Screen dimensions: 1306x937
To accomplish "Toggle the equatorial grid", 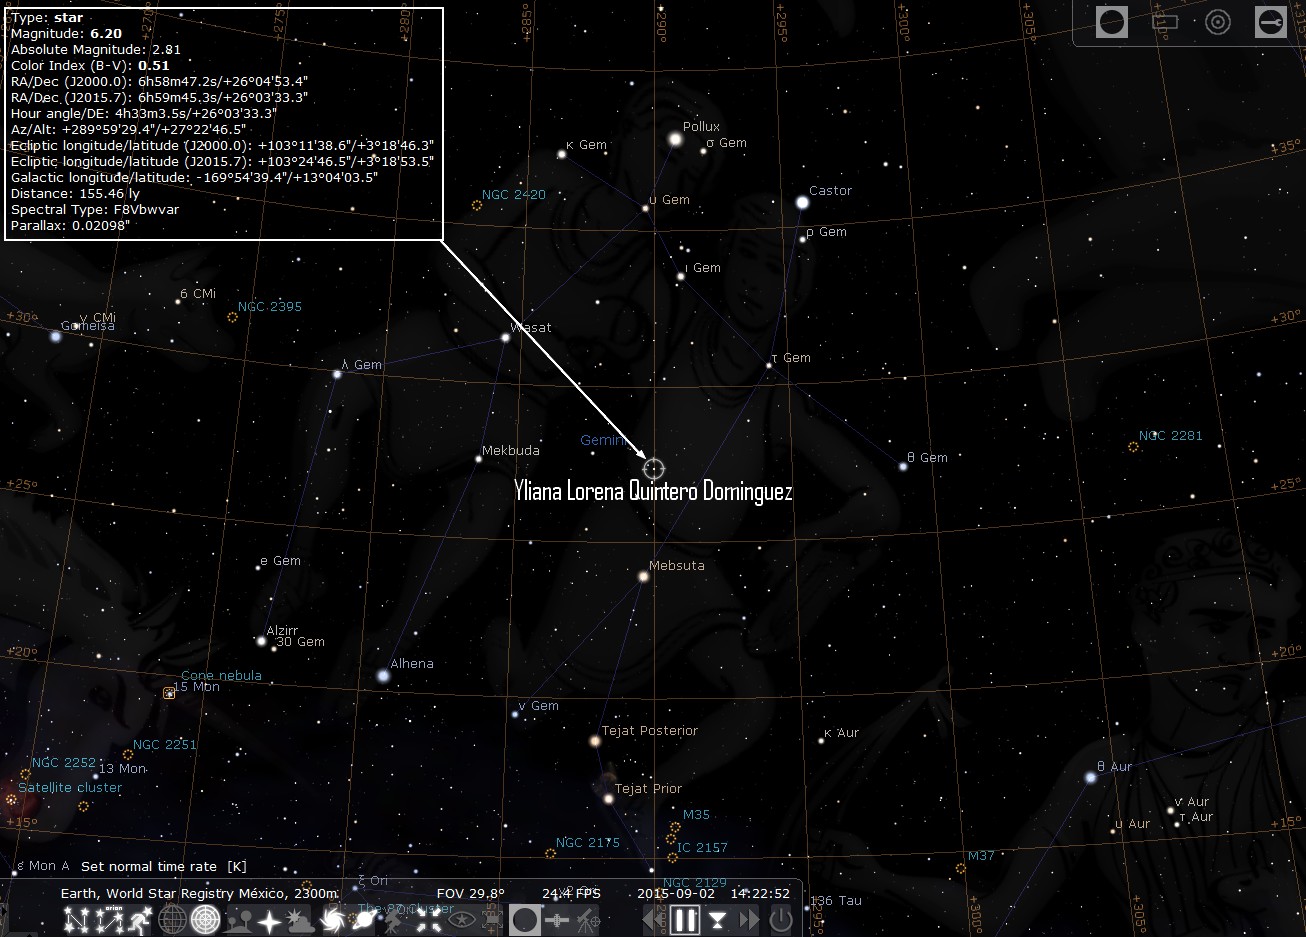I will click(172, 920).
